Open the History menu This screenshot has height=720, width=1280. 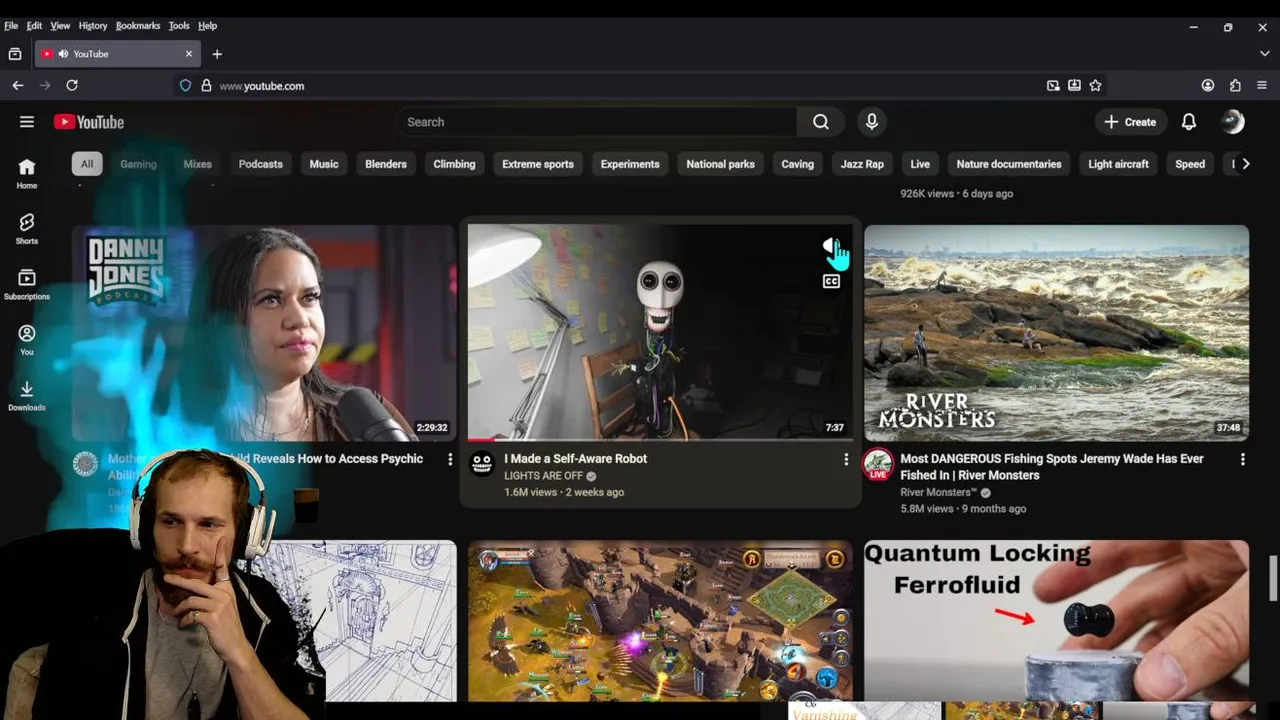[93, 26]
